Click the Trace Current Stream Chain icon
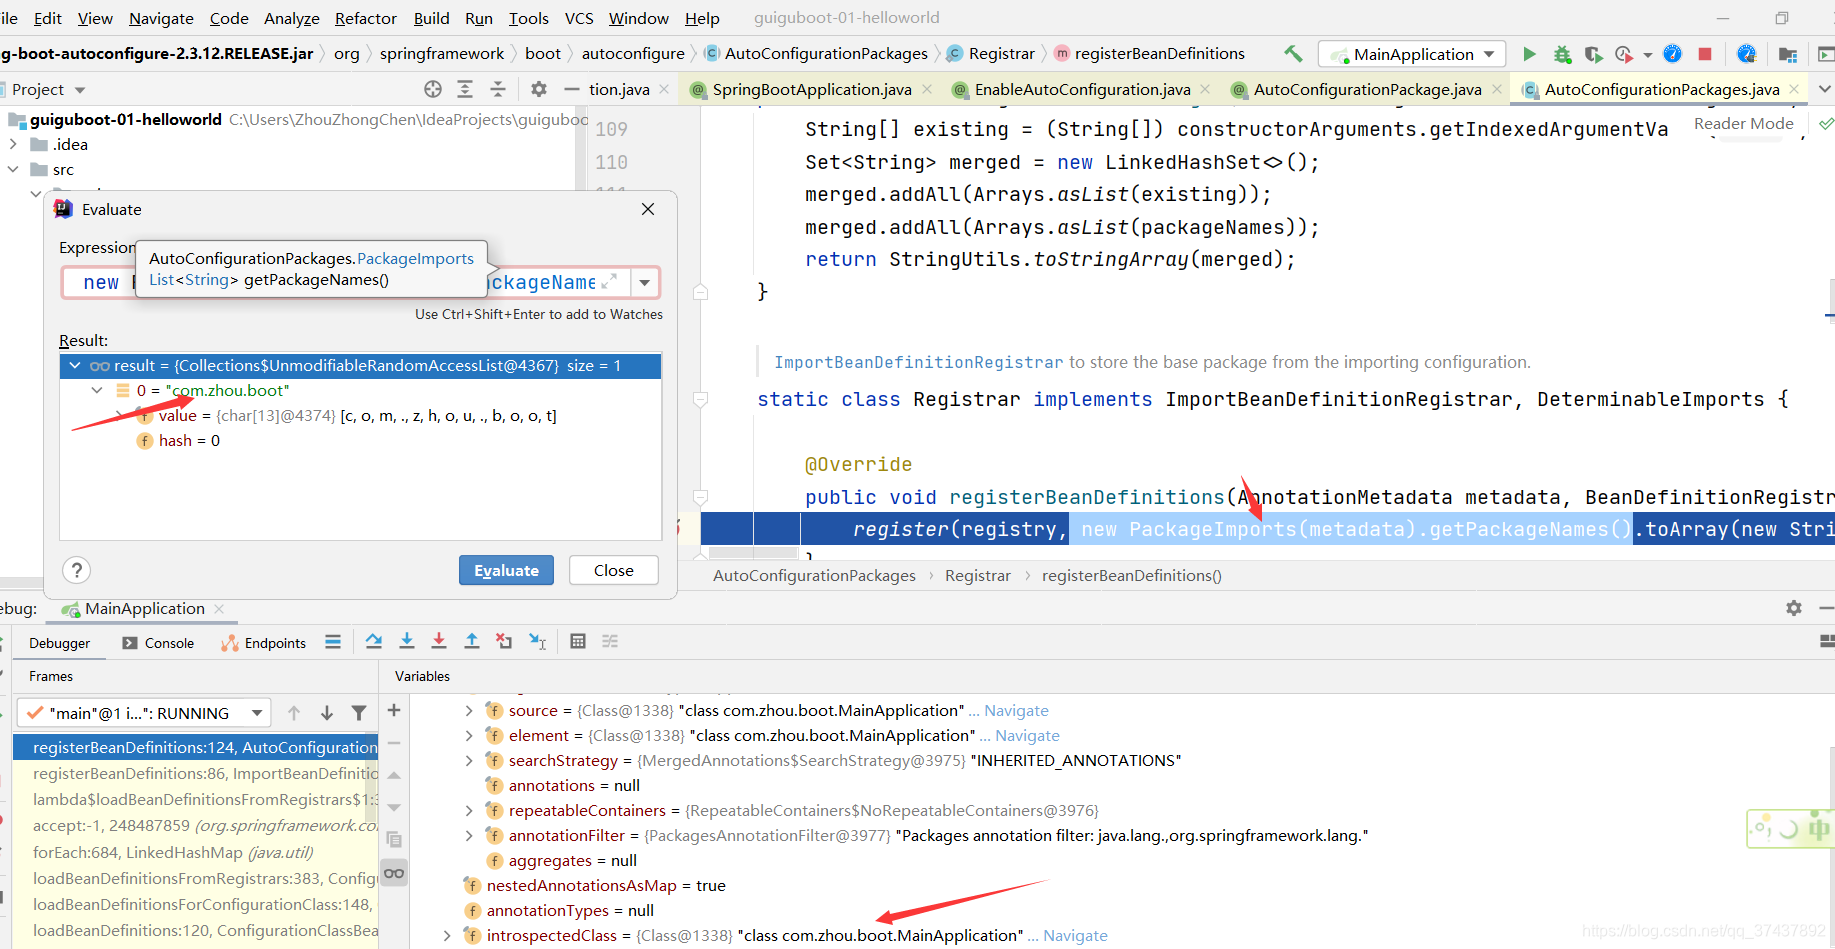Viewport: 1835px width, 949px height. tap(610, 641)
